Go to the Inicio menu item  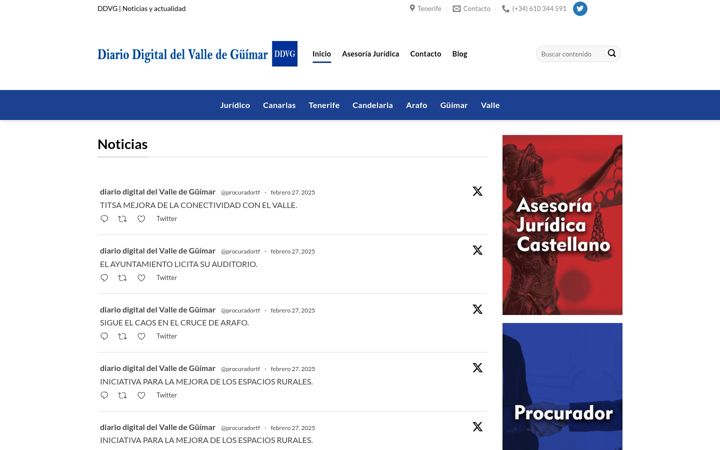click(321, 54)
